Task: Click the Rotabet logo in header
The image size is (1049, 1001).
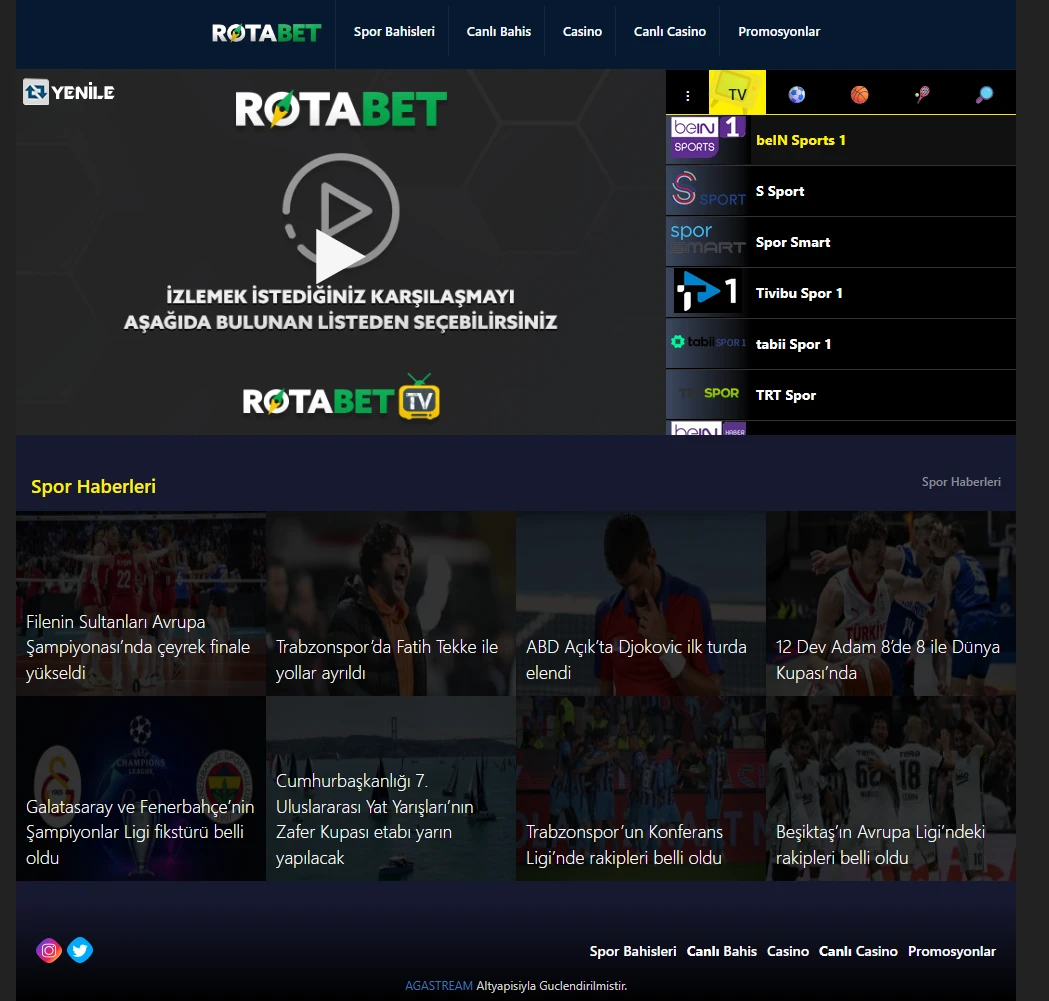Action: click(x=266, y=32)
